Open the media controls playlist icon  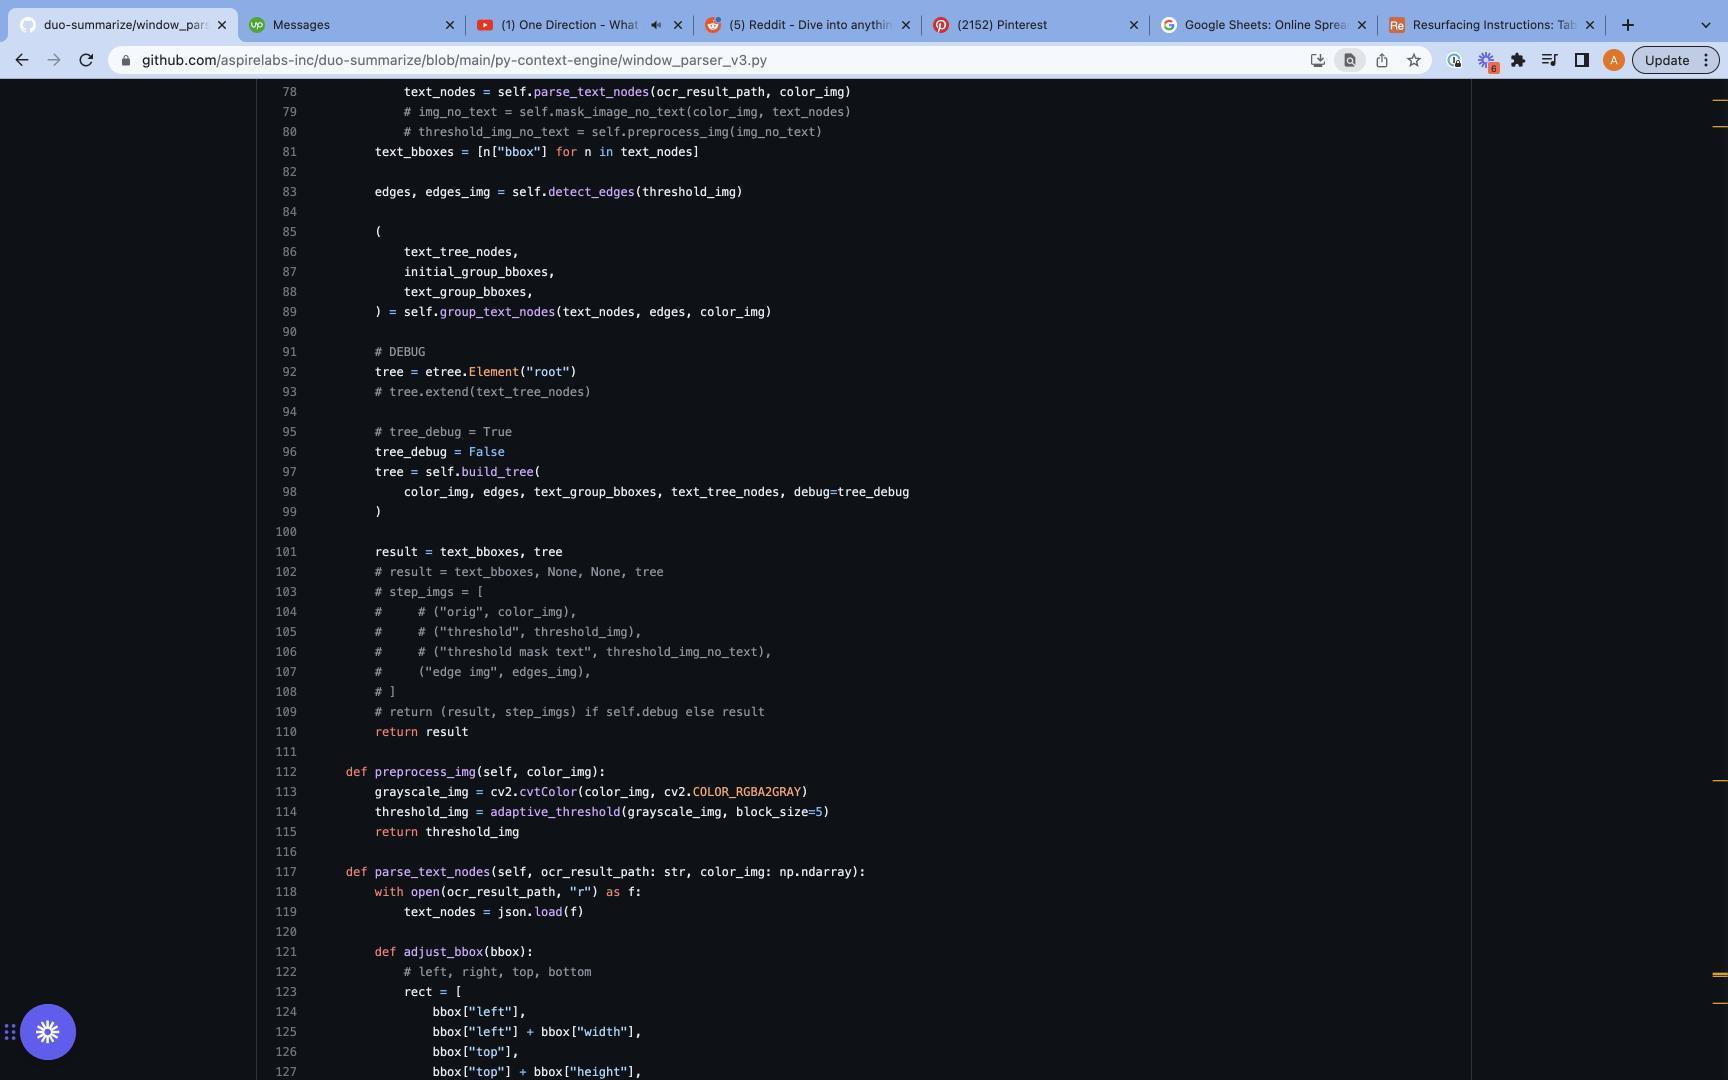click(1549, 60)
